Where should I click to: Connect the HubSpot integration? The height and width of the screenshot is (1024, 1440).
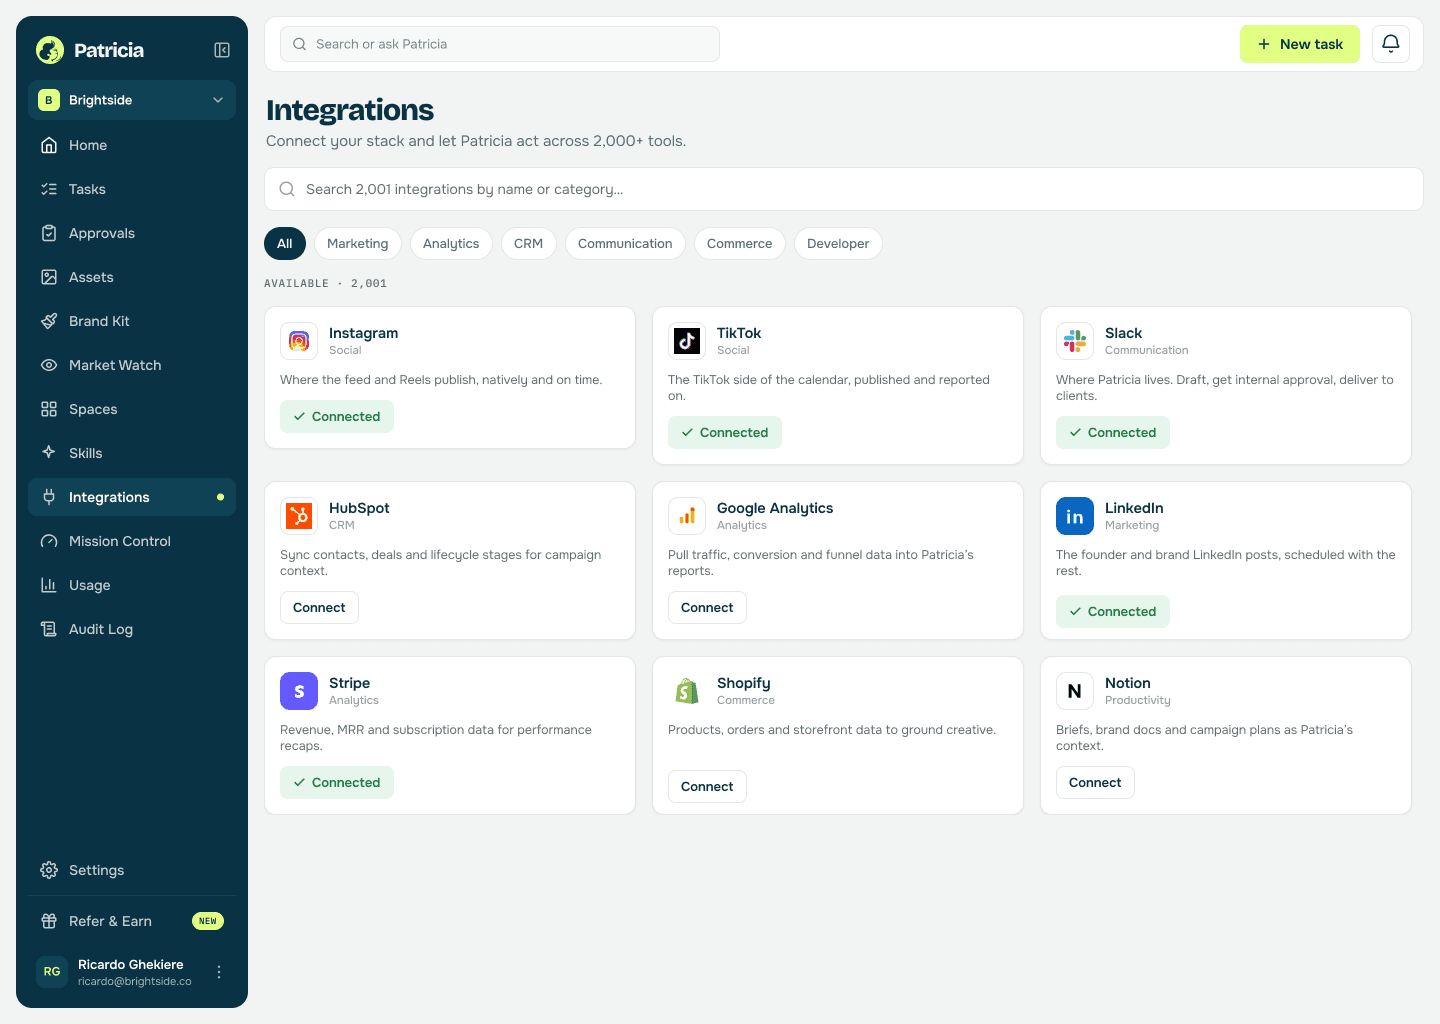319,608
